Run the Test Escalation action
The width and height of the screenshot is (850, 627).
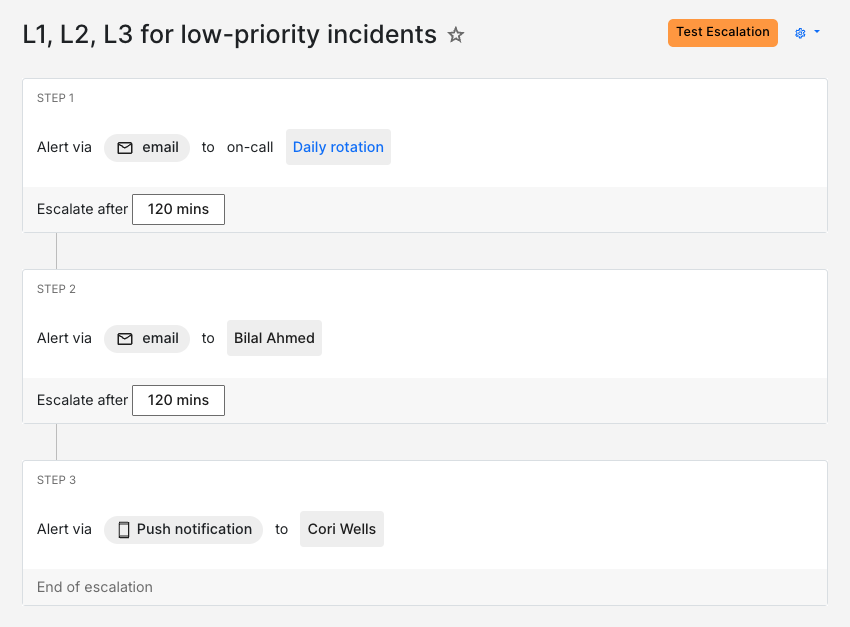click(x=722, y=32)
